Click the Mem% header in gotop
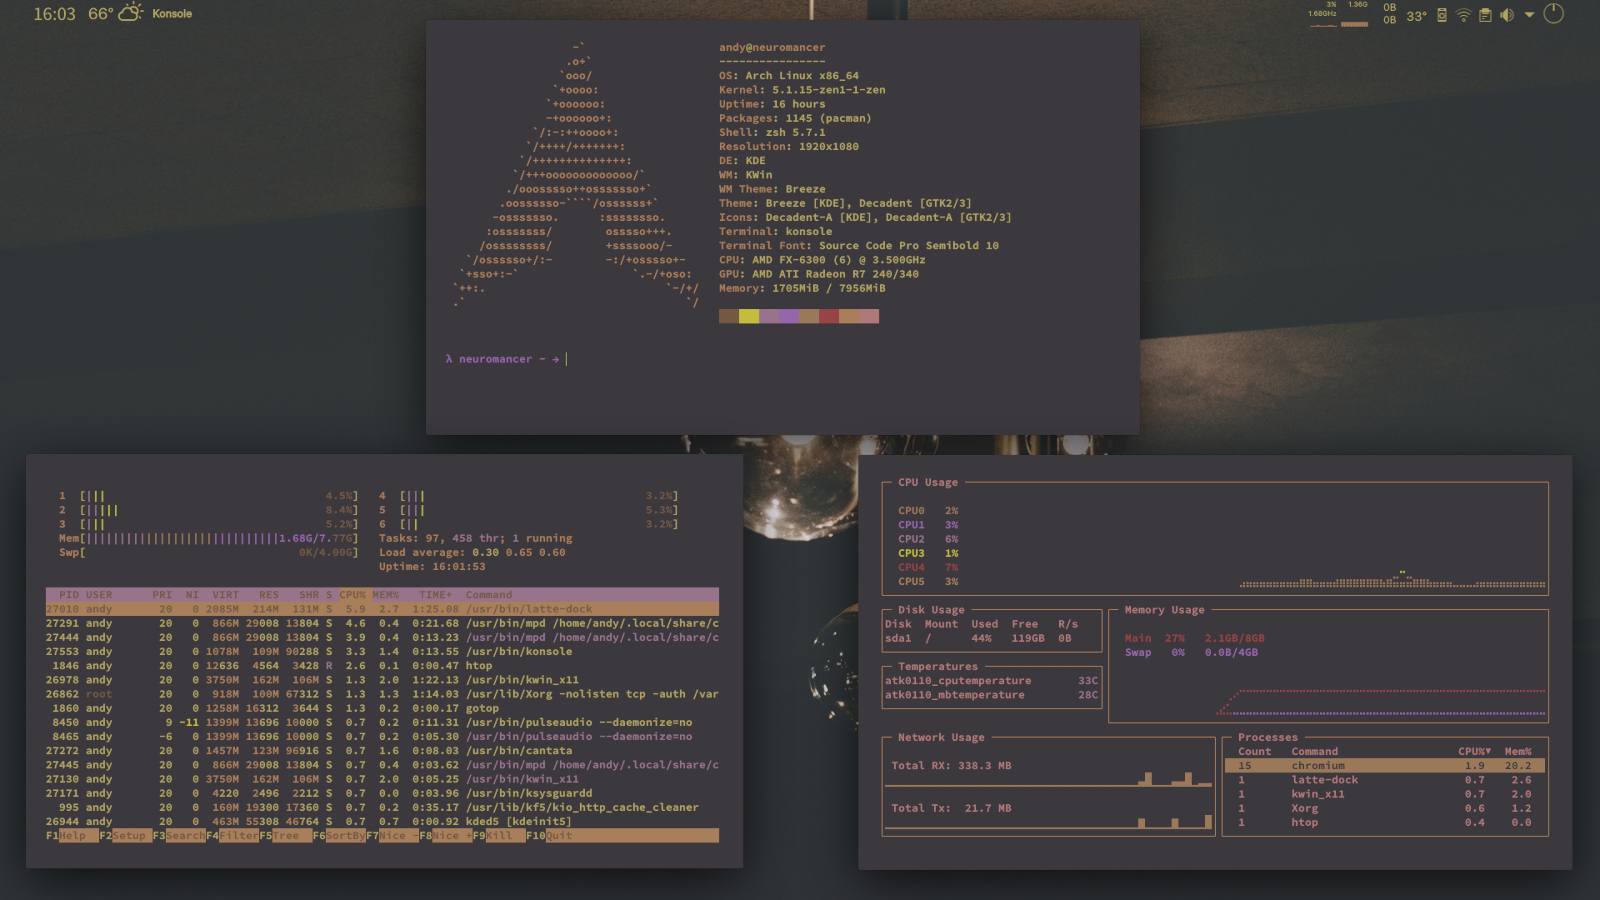This screenshot has width=1600, height=900. (x=1518, y=752)
